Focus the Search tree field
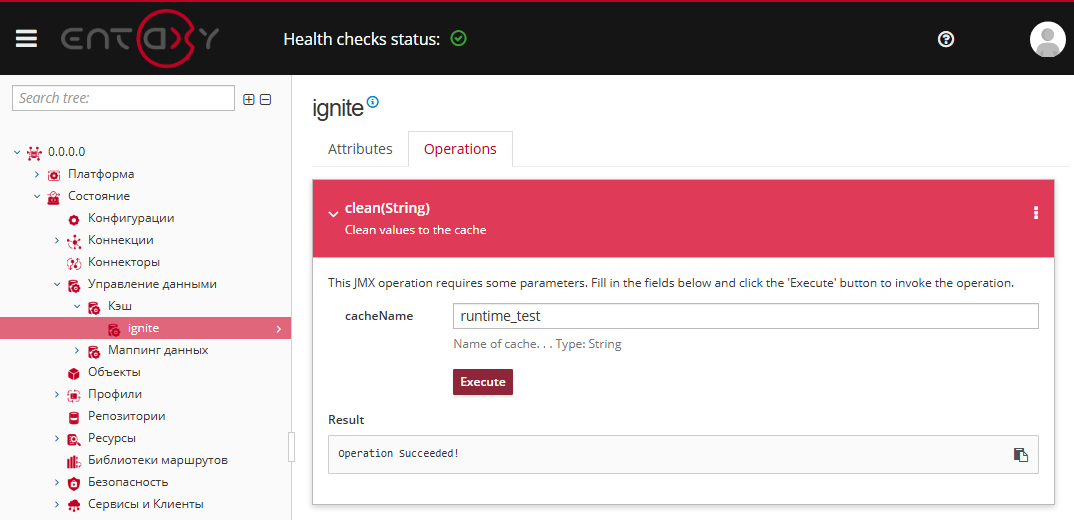Screen dimensions: 1074x520 pos(123,98)
